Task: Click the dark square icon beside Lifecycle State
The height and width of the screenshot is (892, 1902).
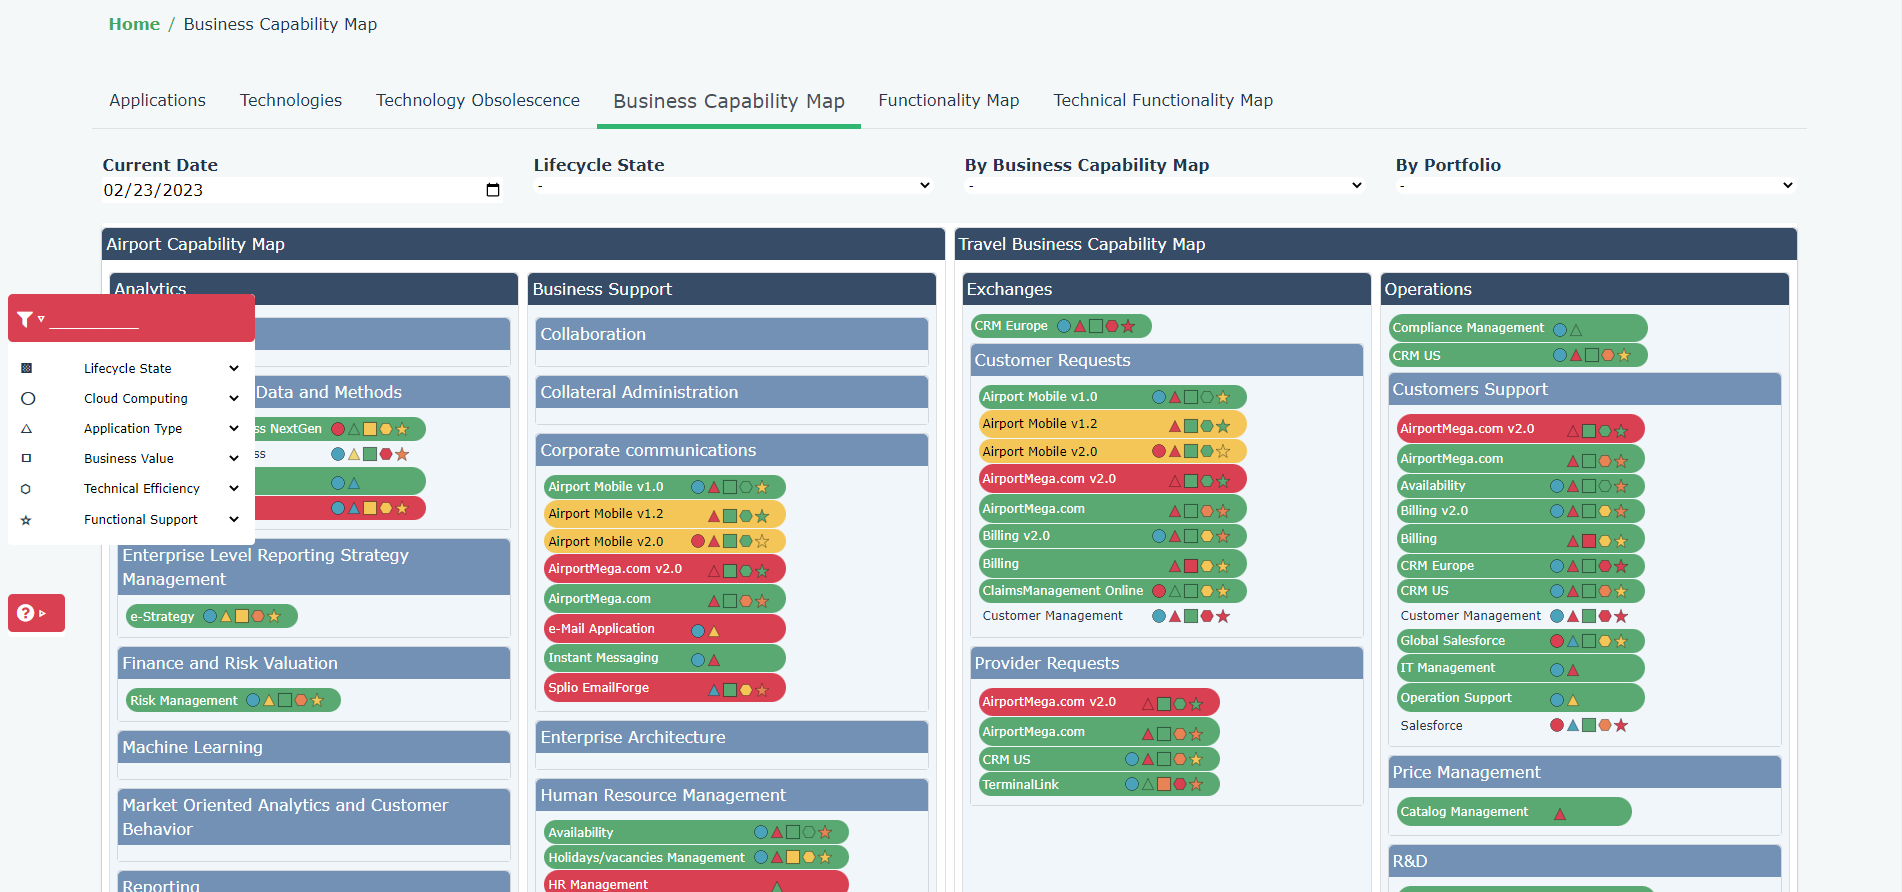Action: (27, 368)
